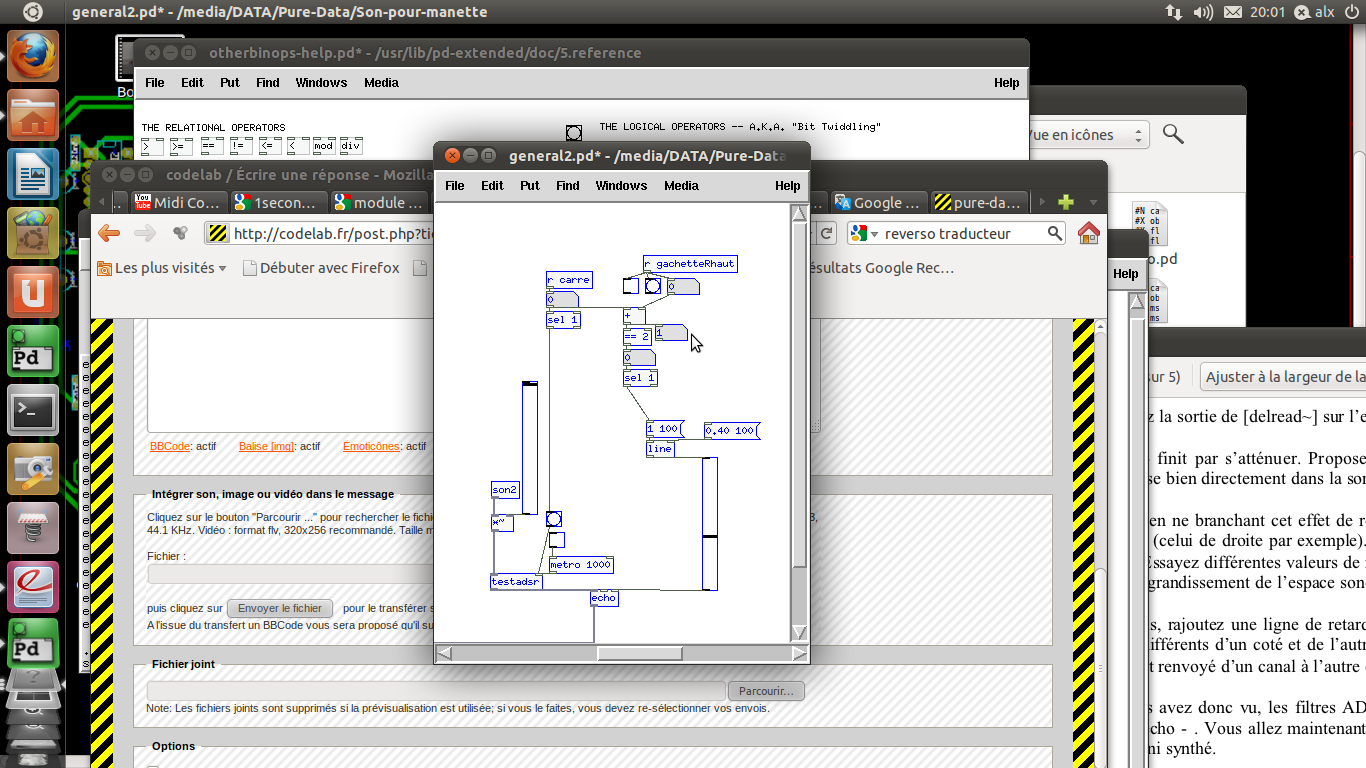Screen dimensions: 1366x768
Task: Open the Vue en icônes view dropdown
Action: click(1087, 135)
